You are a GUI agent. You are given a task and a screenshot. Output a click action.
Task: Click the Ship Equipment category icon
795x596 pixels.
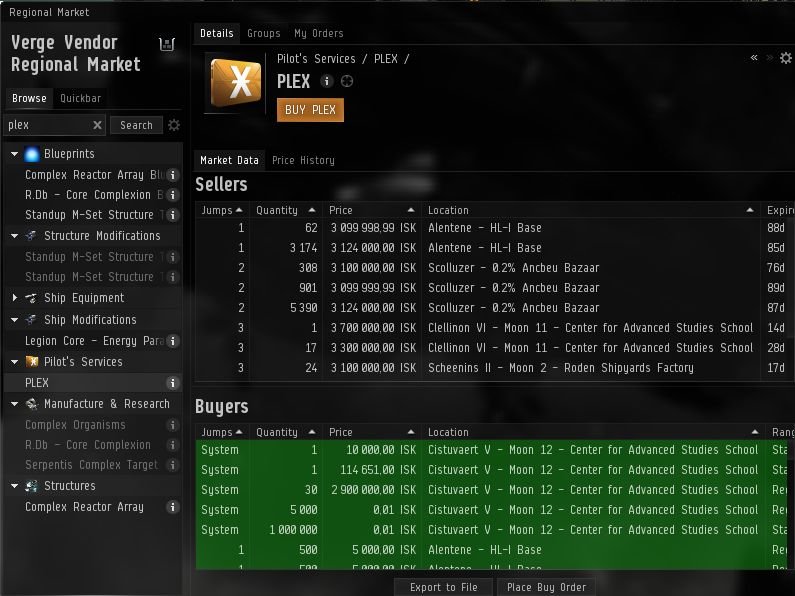coord(31,298)
